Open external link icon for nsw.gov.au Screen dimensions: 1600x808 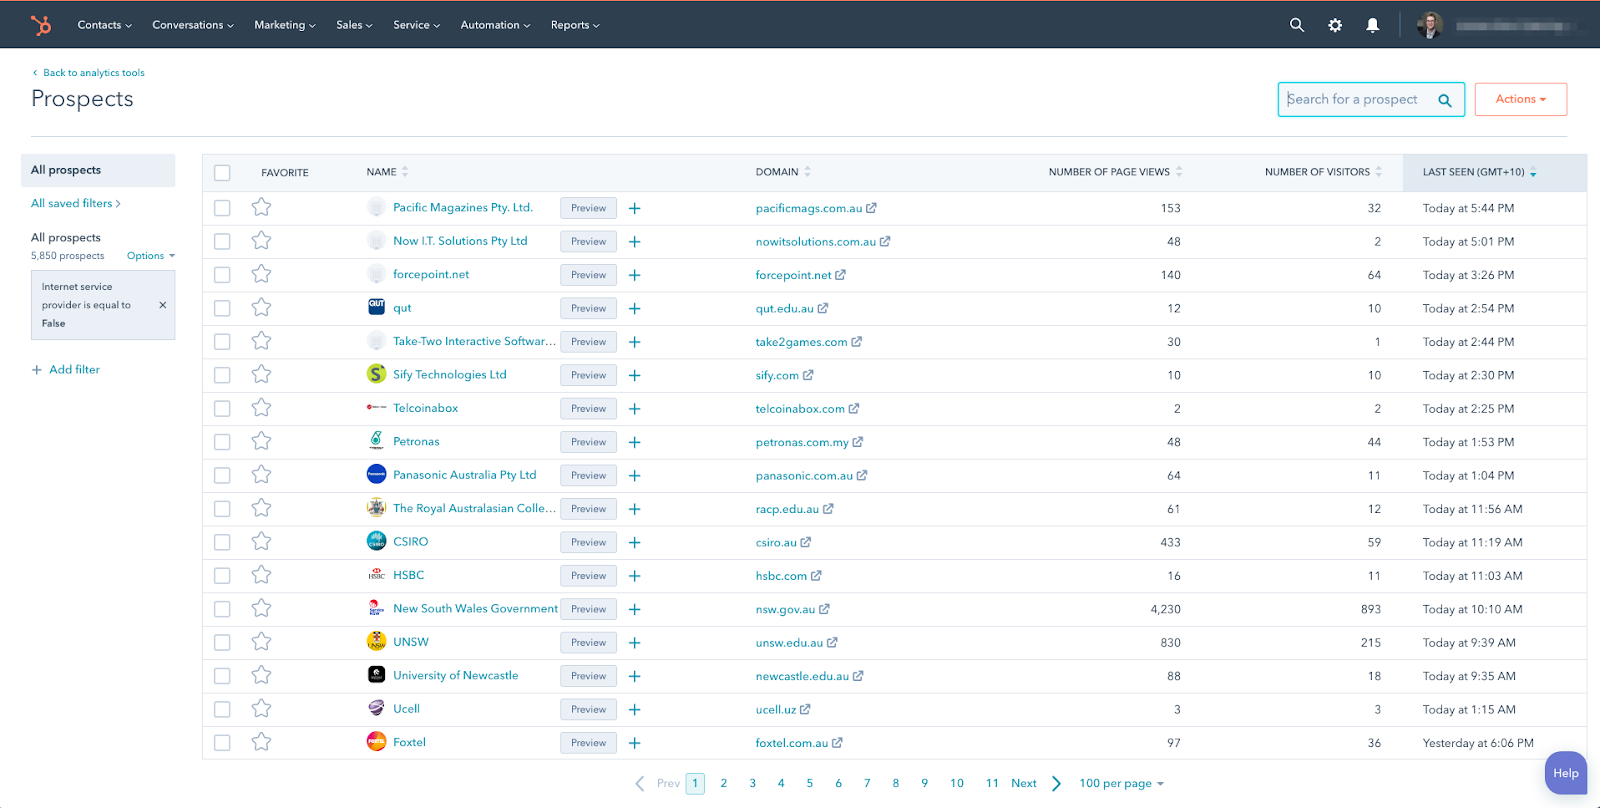(824, 609)
